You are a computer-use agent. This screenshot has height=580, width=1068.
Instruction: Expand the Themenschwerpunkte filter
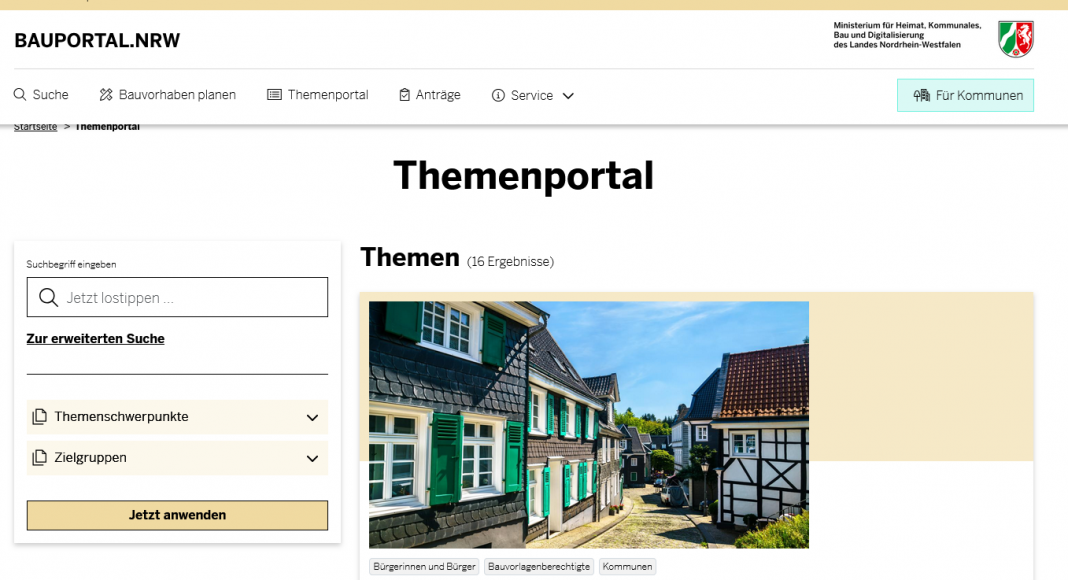tap(312, 418)
